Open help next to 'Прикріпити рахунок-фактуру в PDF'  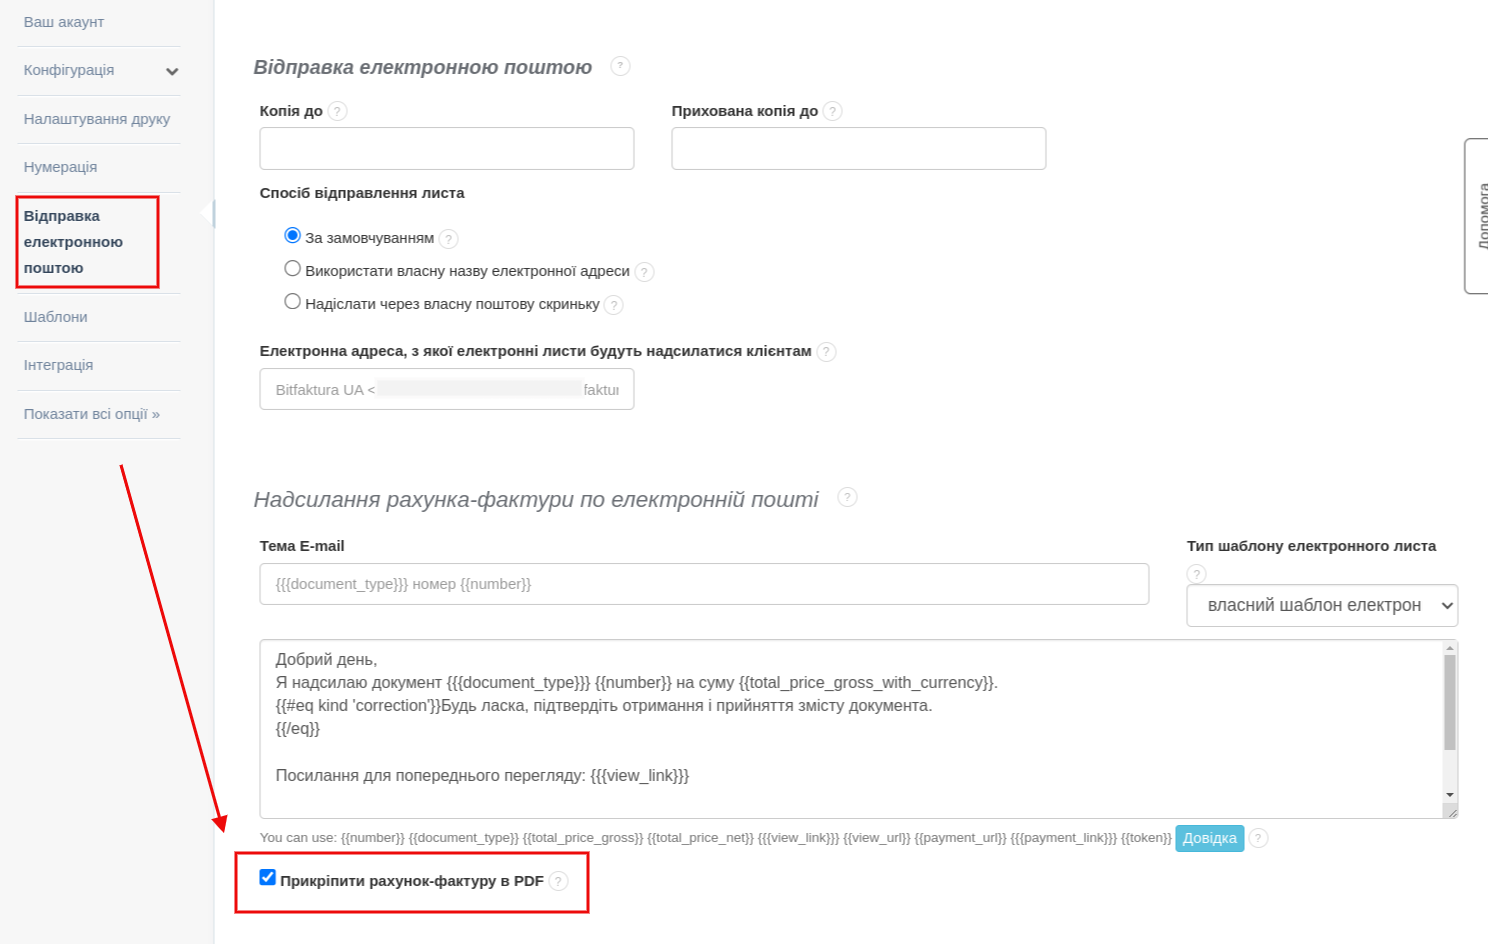tap(559, 882)
